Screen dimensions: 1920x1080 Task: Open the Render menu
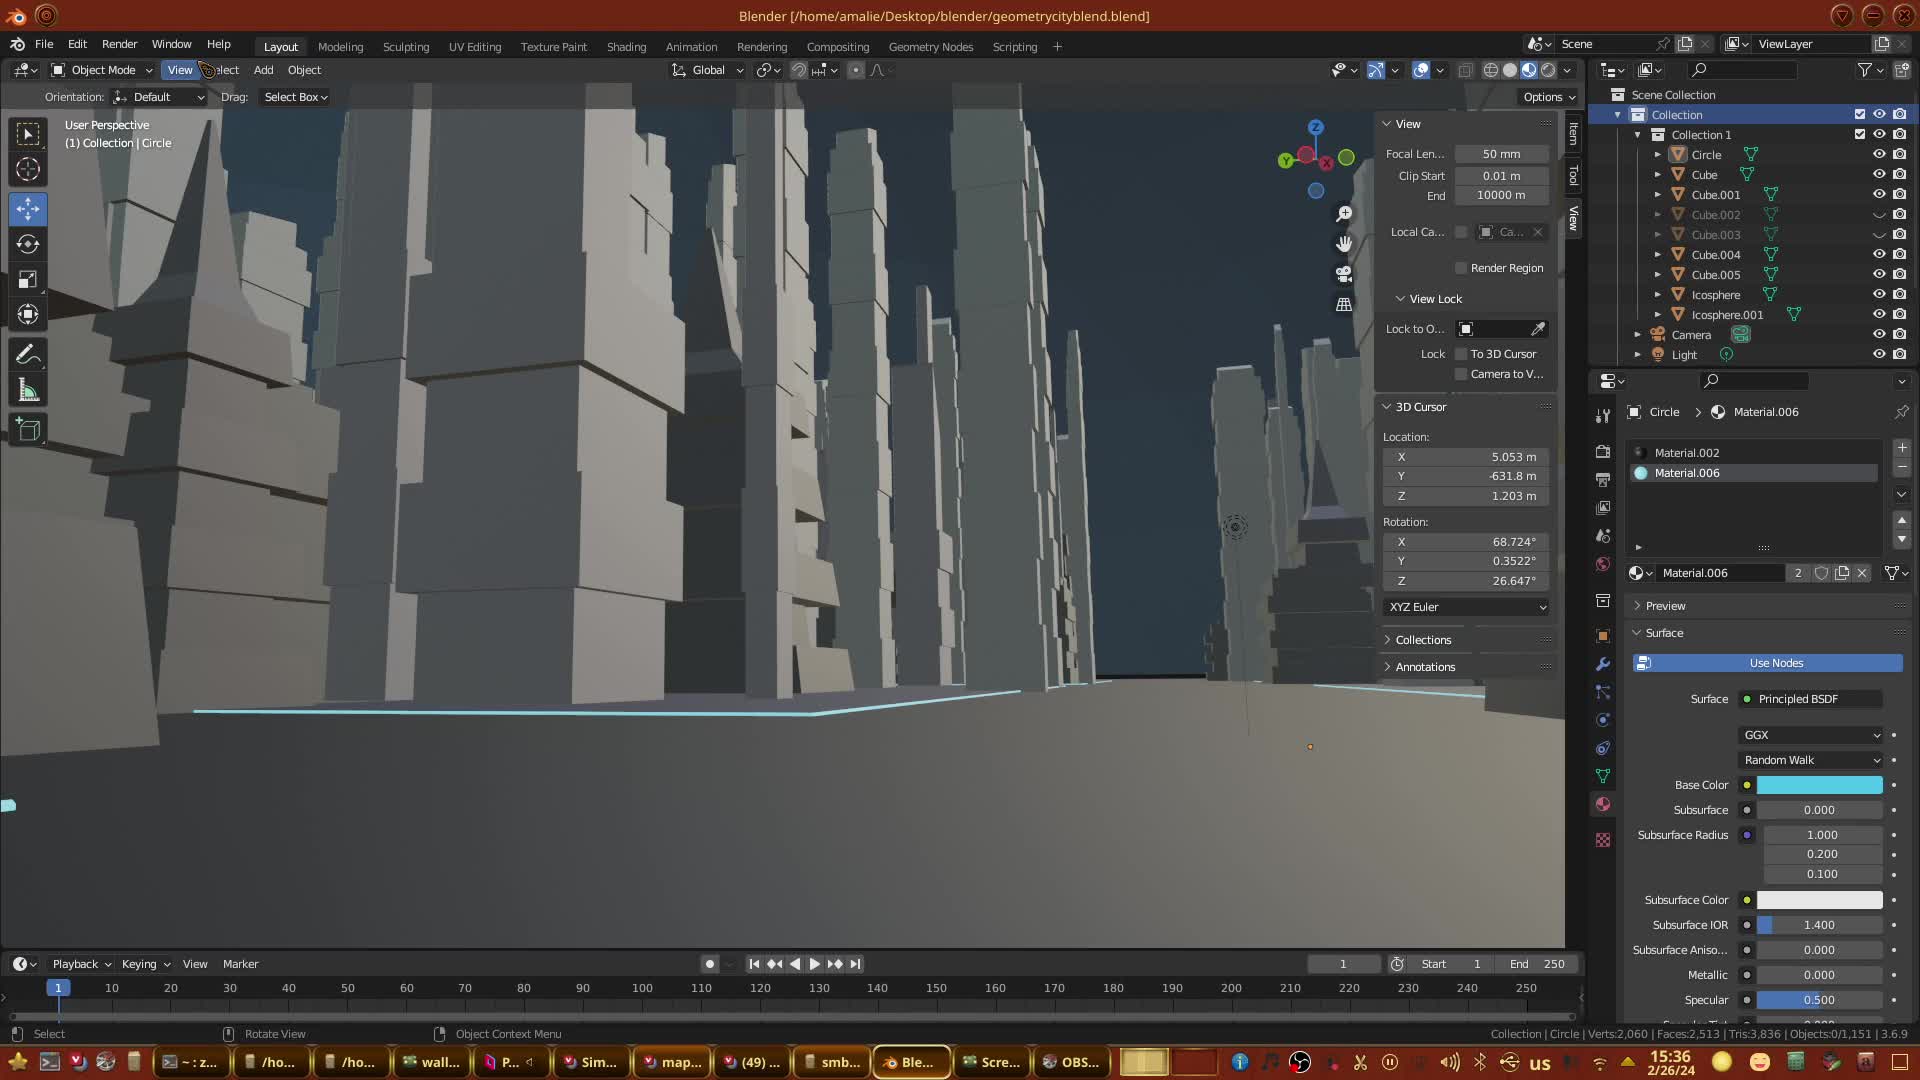tap(119, 44)
